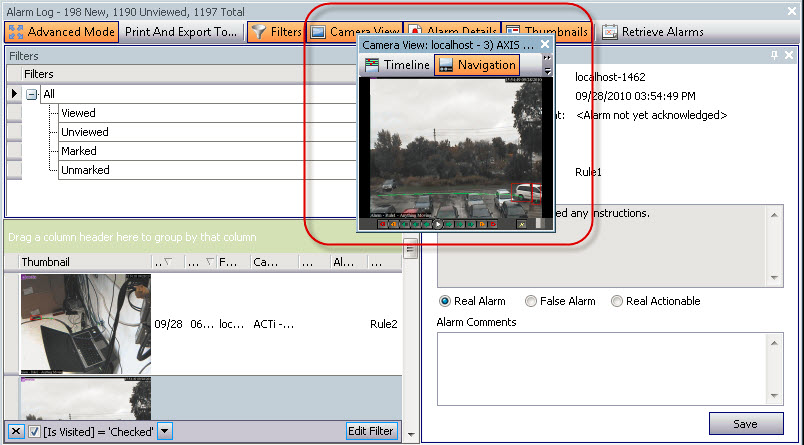804x445 pixels.
Task: Click the 09/28 date cell
Action: pyautogui.click(x=168, y=324)
